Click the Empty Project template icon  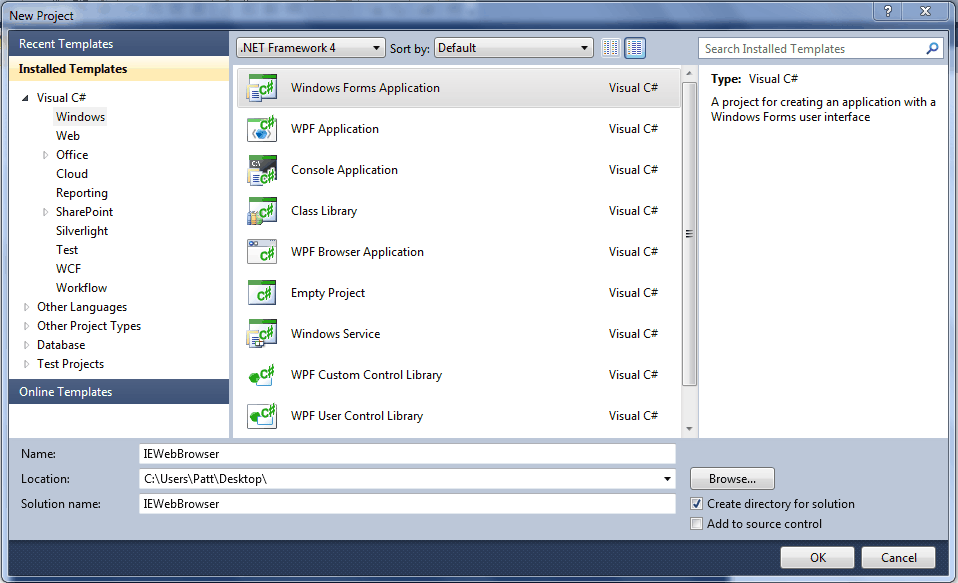261,293
